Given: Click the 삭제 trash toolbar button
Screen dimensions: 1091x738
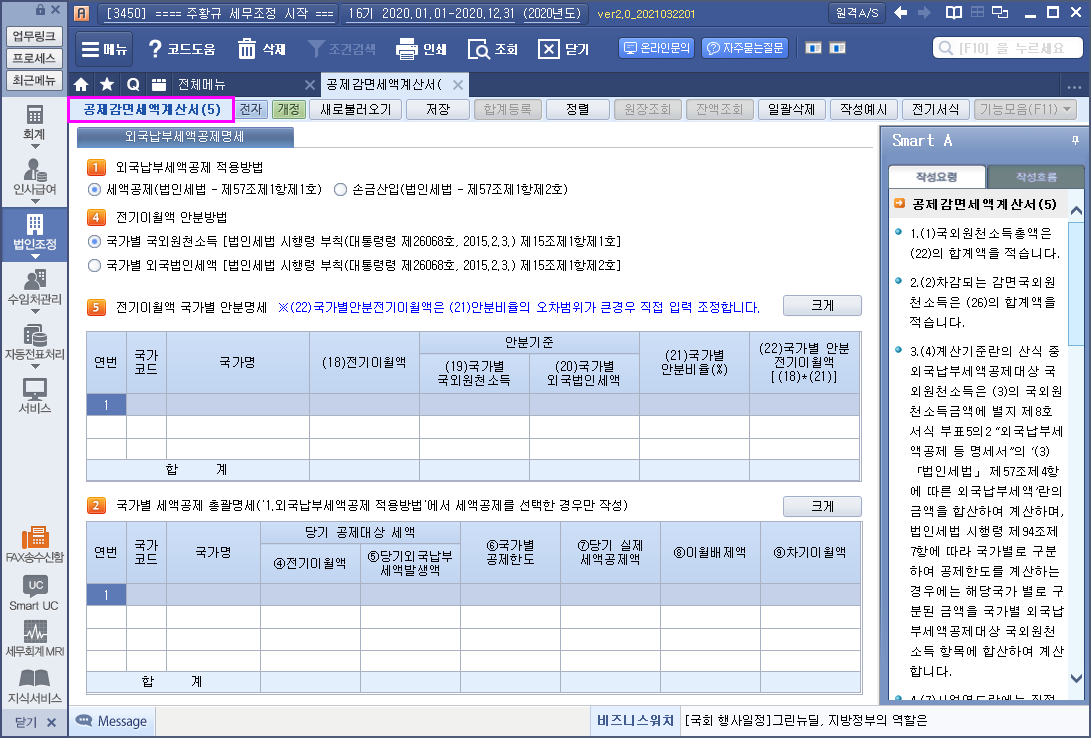Looking at the screenshot, I should pyautogui.click(x=261, y=49).
